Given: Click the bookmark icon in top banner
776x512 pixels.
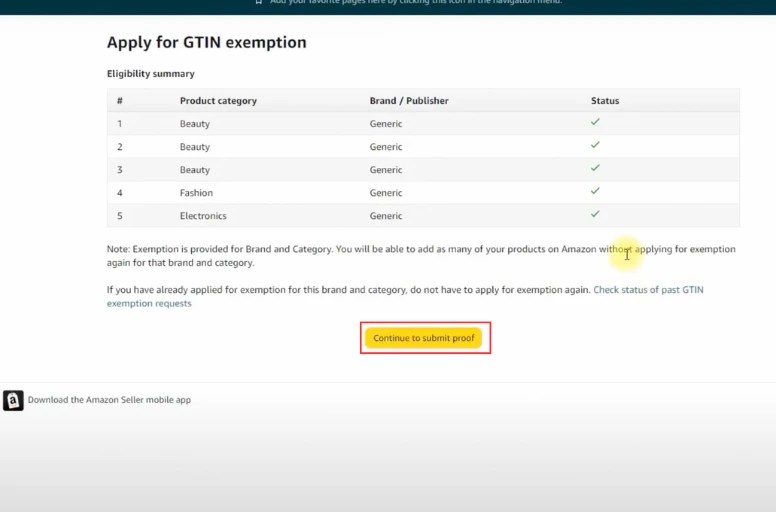Looking at the screenshot, I should (258, 2).
